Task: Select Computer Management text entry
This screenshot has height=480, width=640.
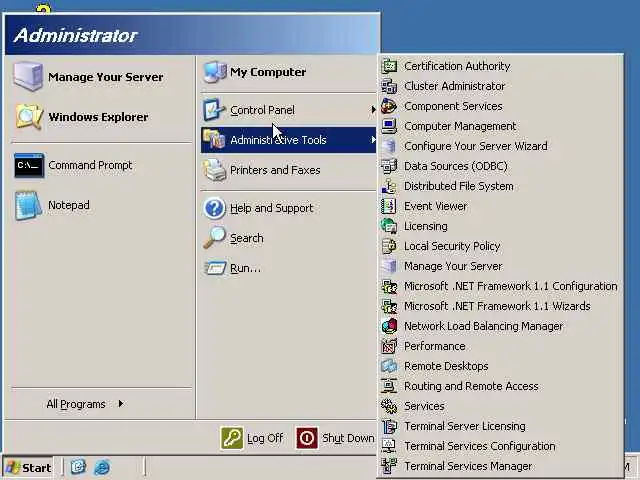Action: (460, 126)
